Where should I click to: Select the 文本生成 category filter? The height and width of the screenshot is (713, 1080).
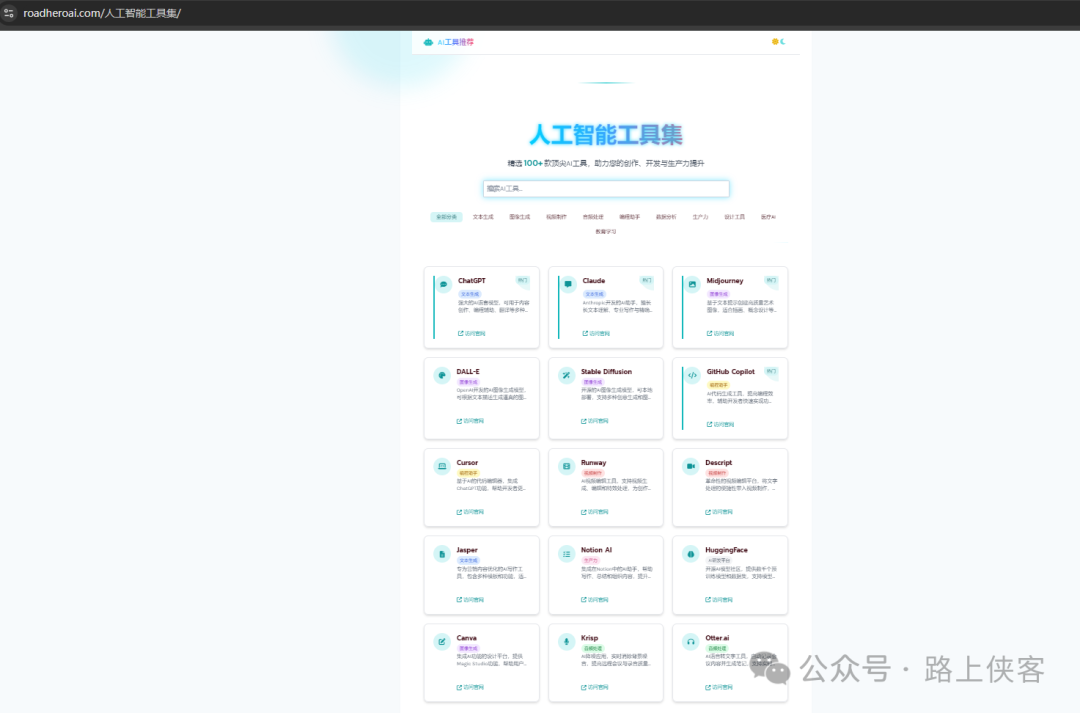(483, 217)
